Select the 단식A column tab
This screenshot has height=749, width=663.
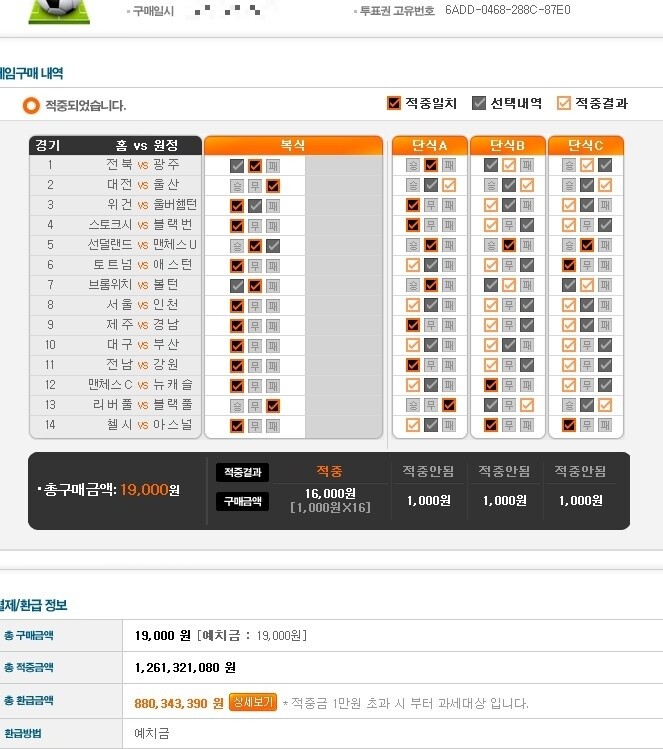[429, 145]
